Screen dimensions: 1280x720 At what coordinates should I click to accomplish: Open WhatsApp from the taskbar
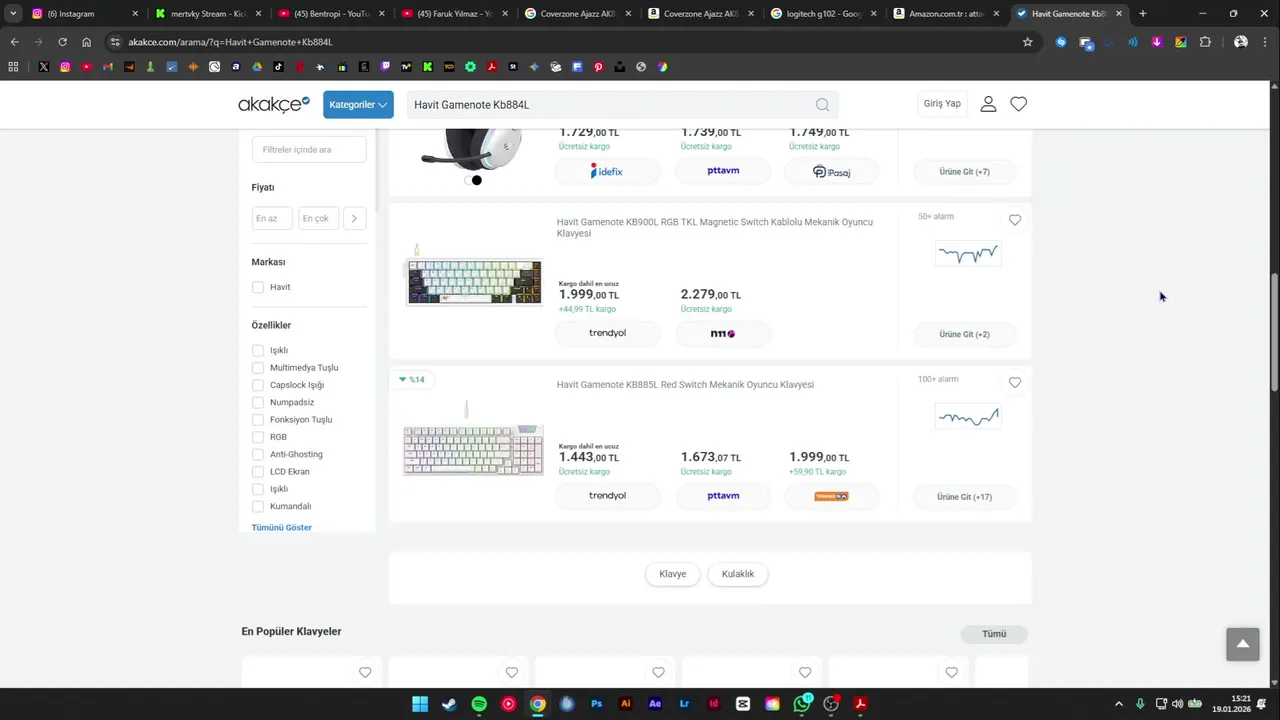[x=802, y=704]
